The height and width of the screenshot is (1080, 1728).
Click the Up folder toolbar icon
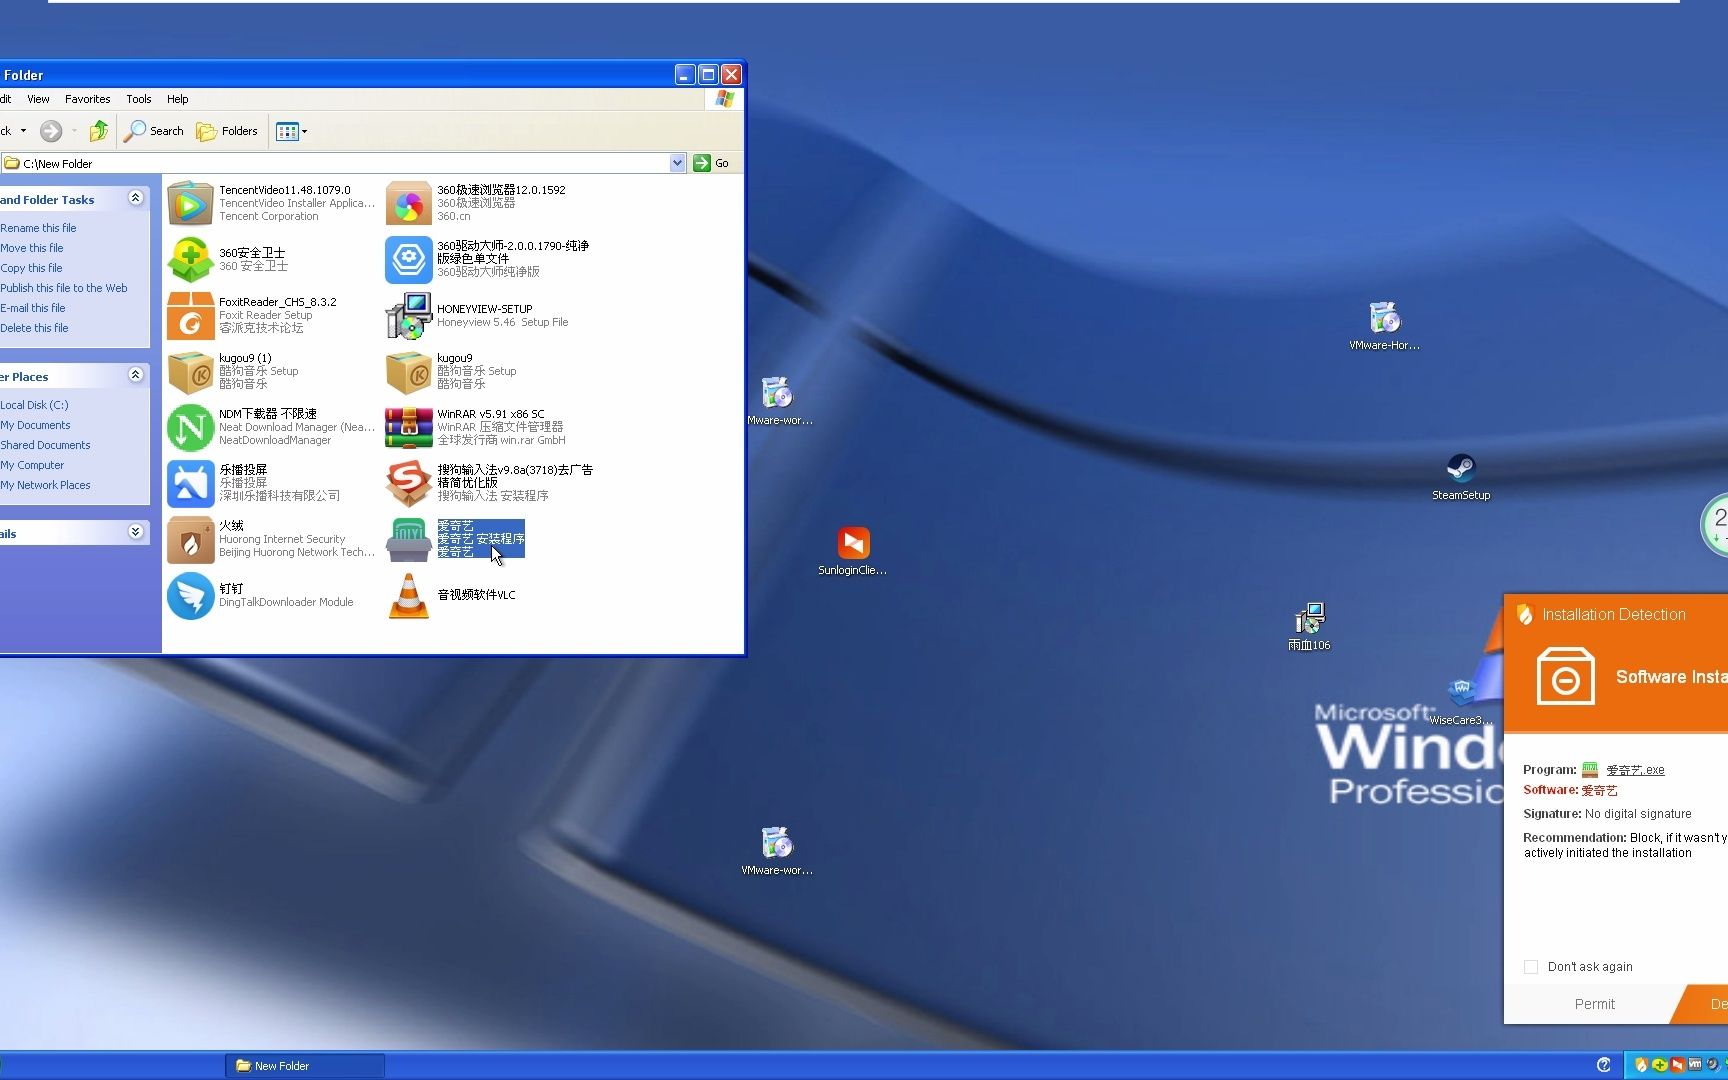(x=98, y=131)
